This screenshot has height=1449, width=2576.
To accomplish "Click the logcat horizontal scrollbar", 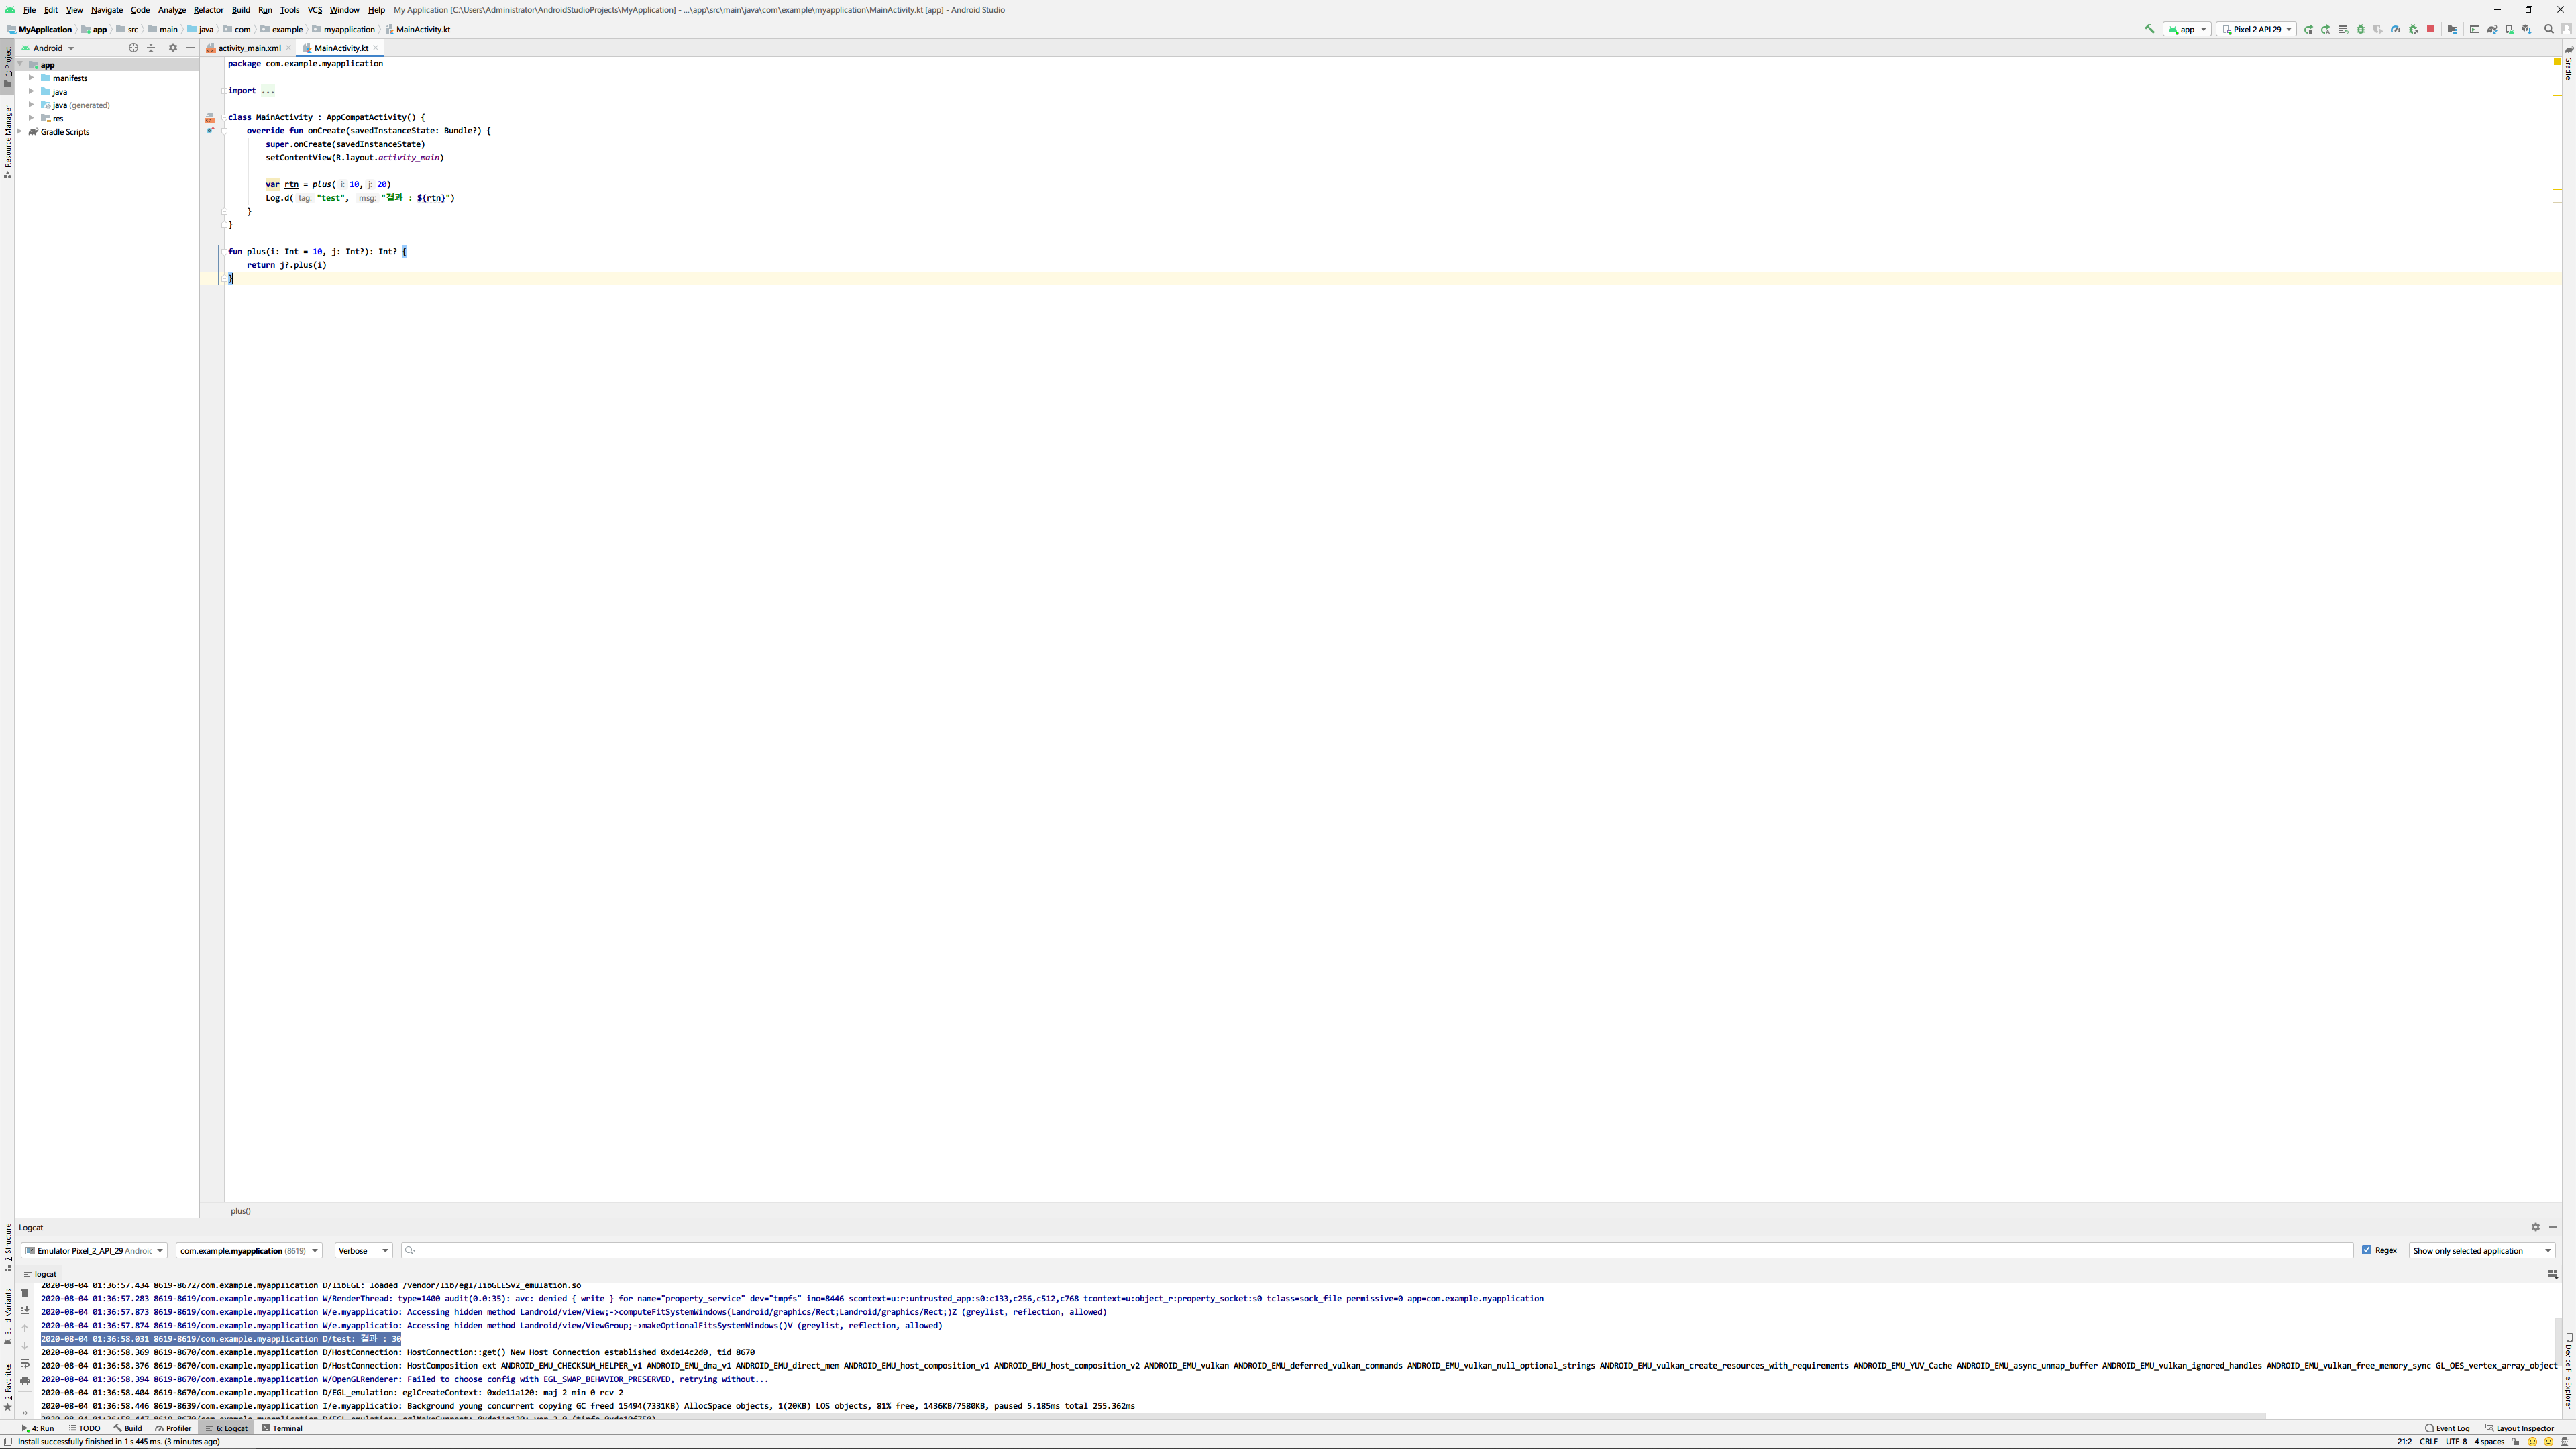I will [x=1150, y=1416].
